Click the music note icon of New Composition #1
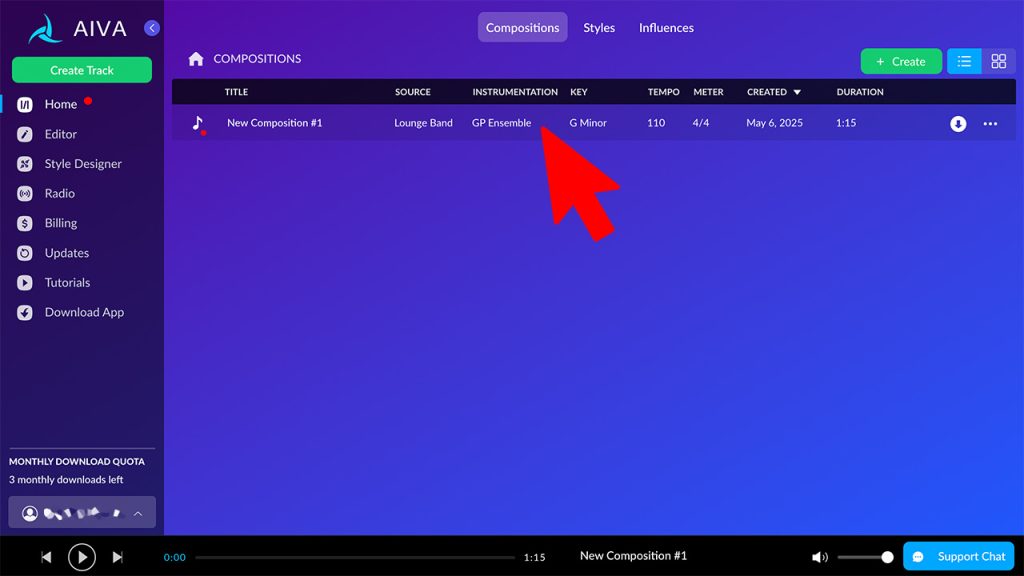Viewport: 1024px width, 576px height. point(198,123)
